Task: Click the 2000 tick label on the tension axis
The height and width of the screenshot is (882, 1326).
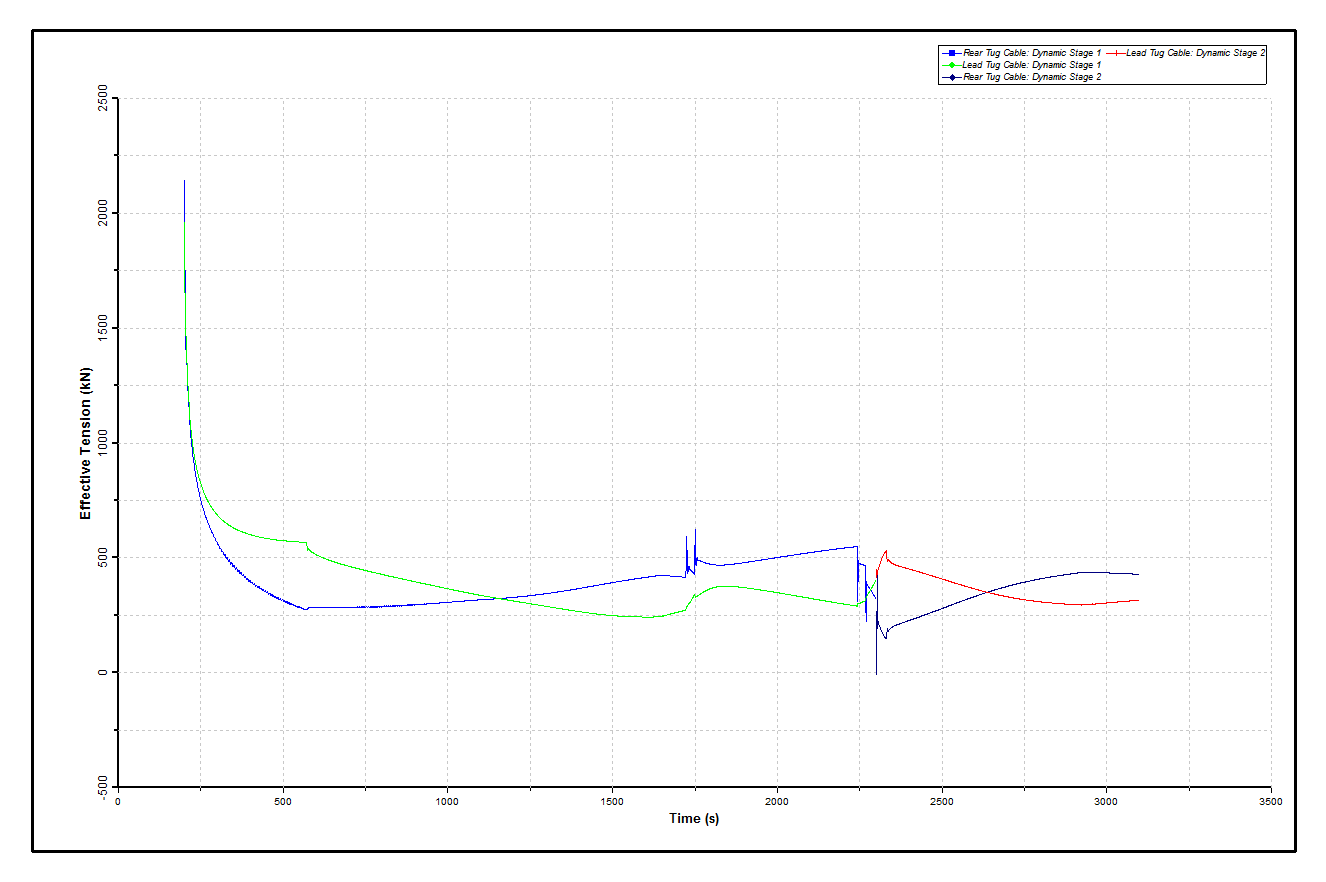Action: point(104,213)
